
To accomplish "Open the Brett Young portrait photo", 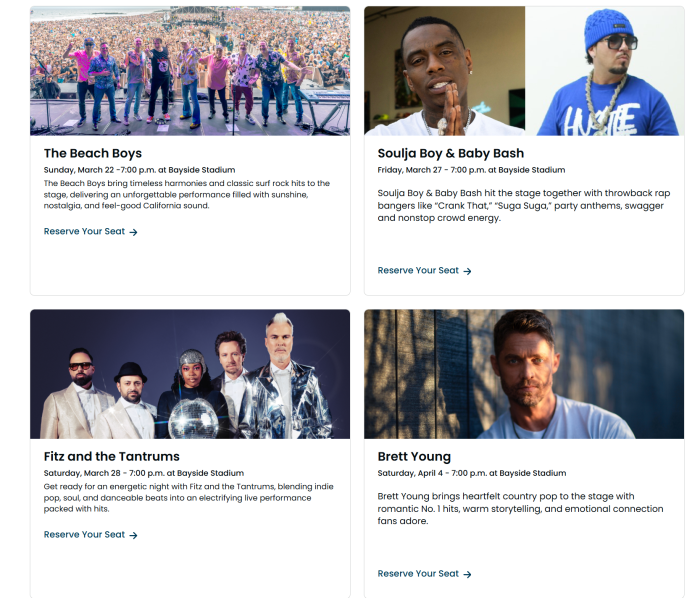I will [524, 374].
